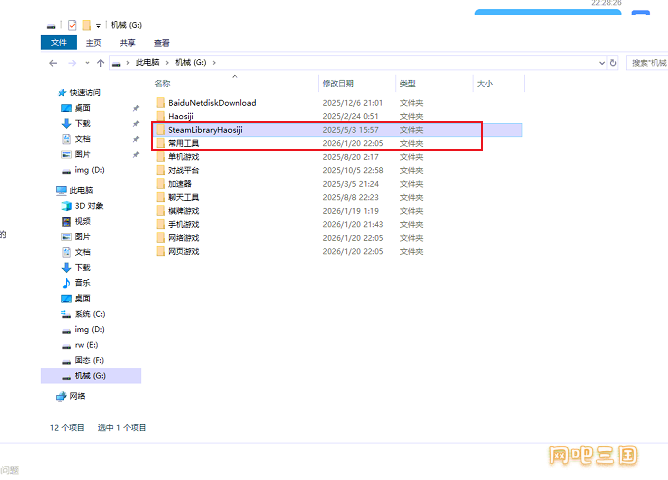Screen dimensions: 668x480
Task: Open the quick access toolbar customize dropdown
Action: click(98, 26)
